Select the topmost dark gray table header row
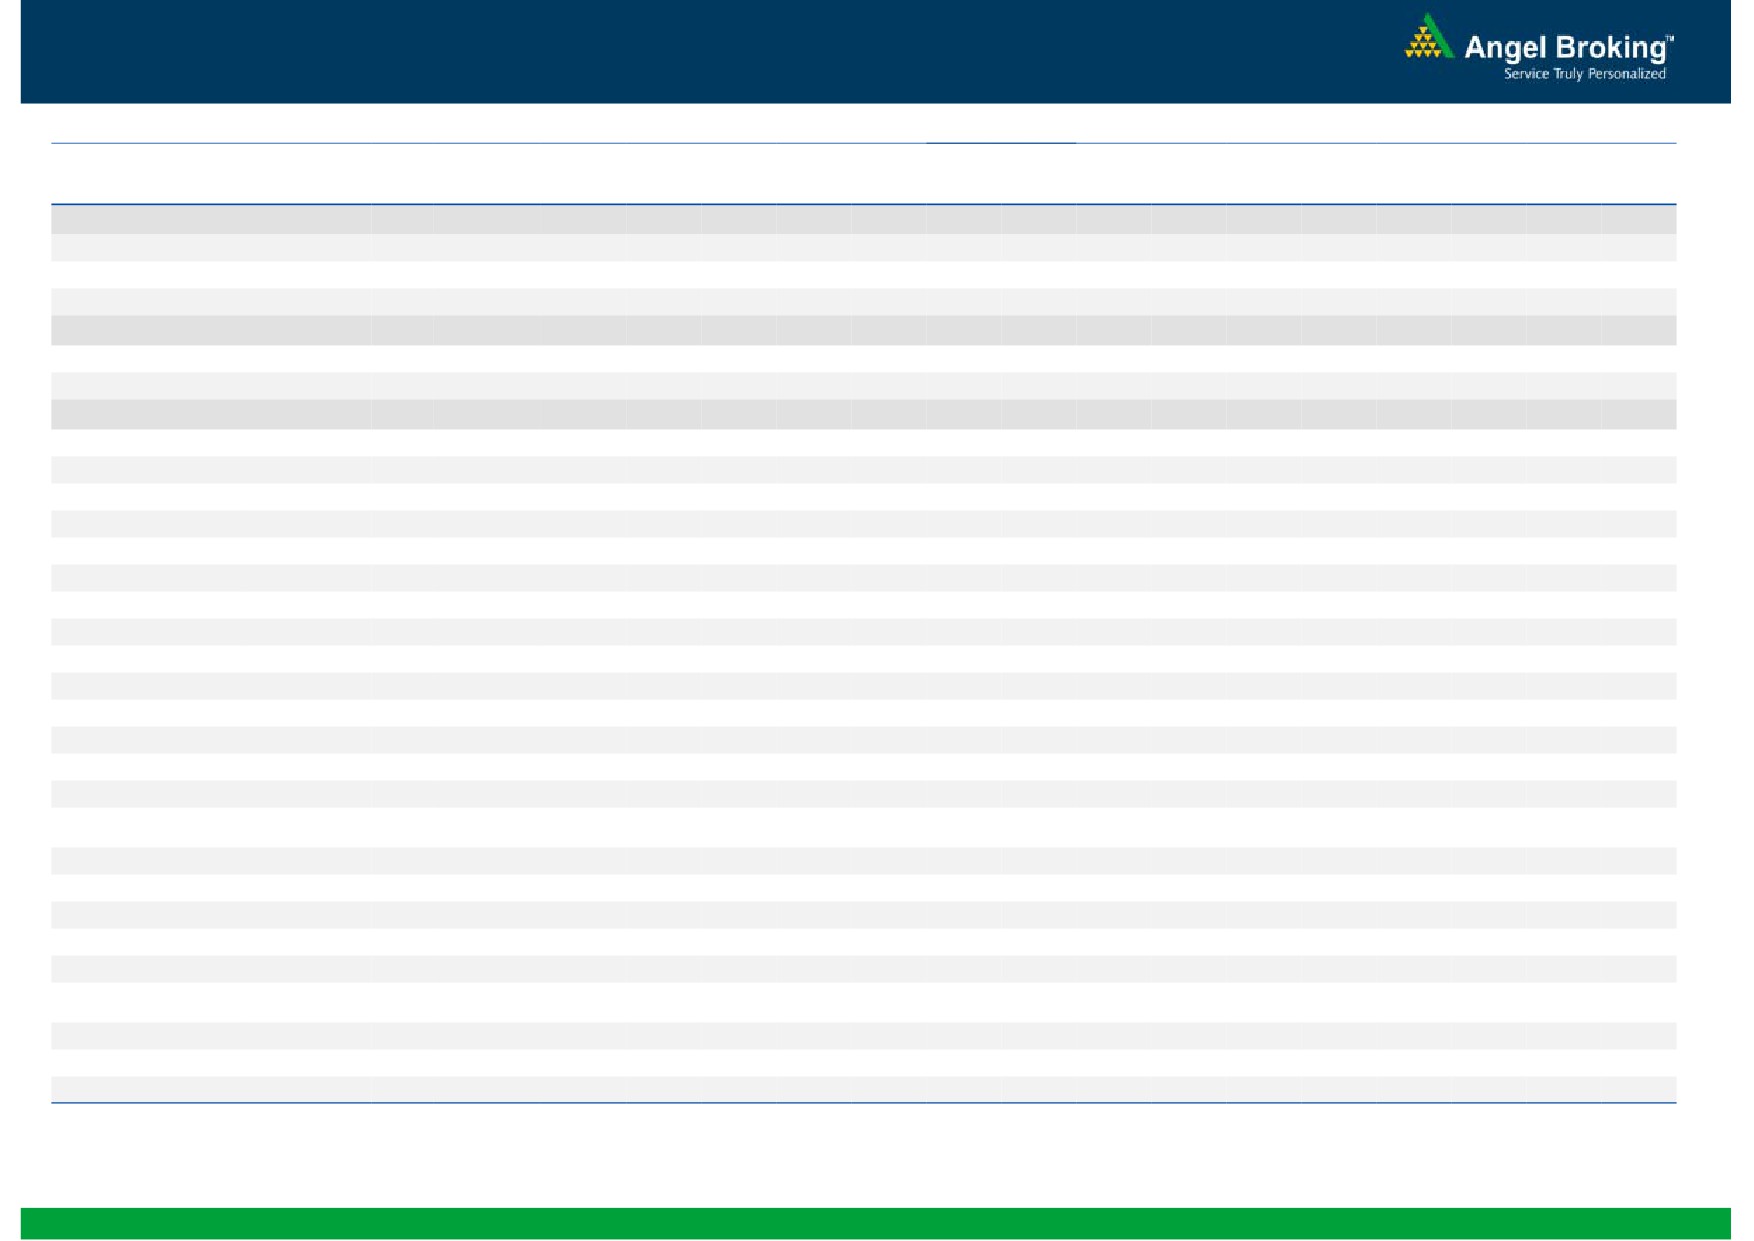 (863, 219)
